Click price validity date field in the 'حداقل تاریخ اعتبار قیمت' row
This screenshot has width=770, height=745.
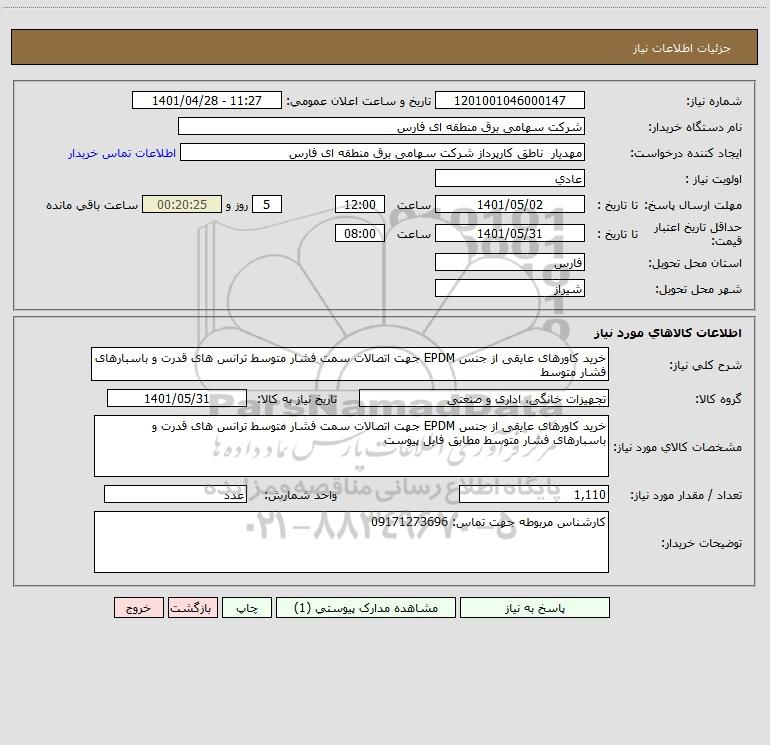pyautogui.click(x=510, y=233)
